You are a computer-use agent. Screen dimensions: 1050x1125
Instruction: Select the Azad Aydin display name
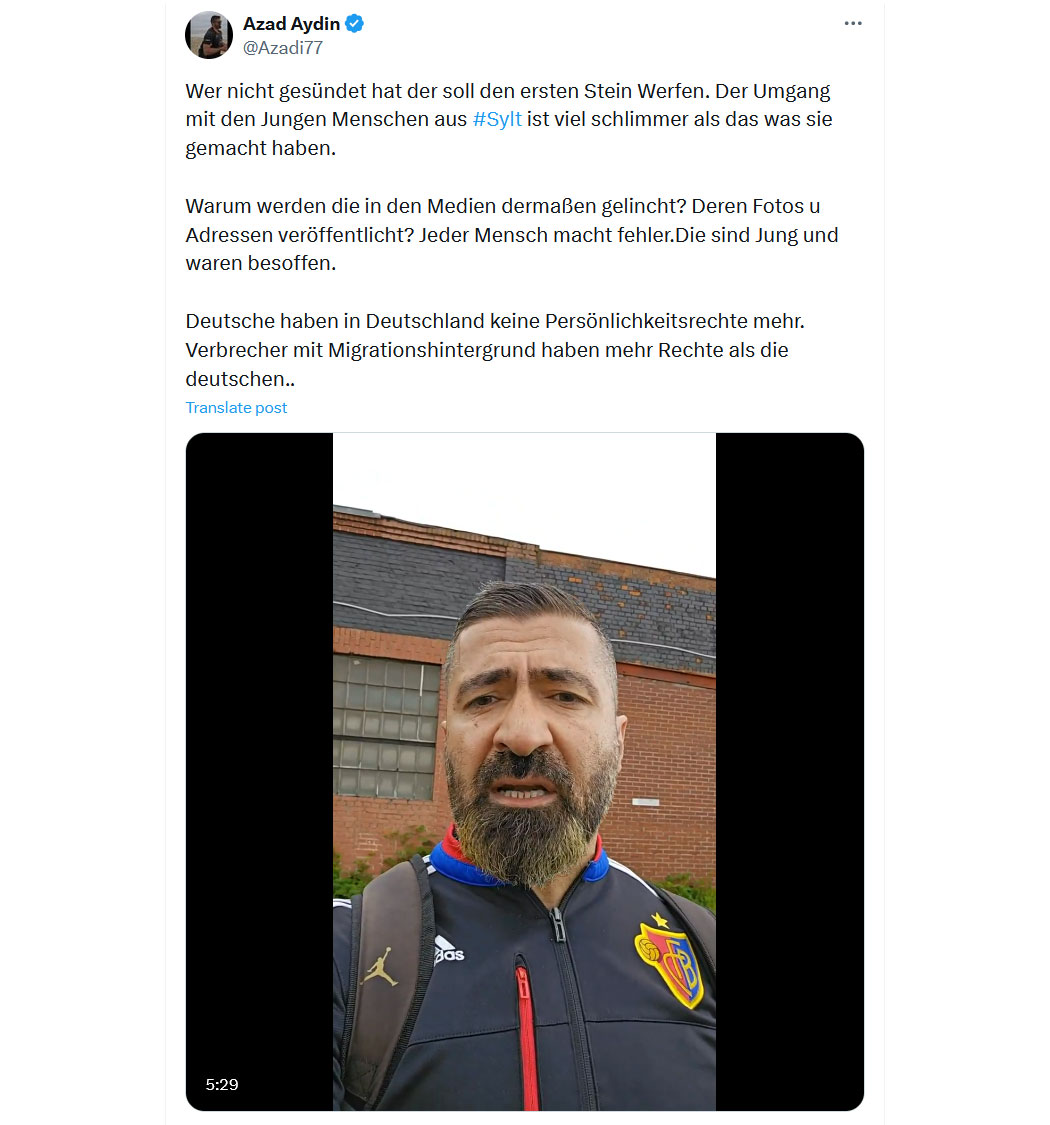point(291,24)
